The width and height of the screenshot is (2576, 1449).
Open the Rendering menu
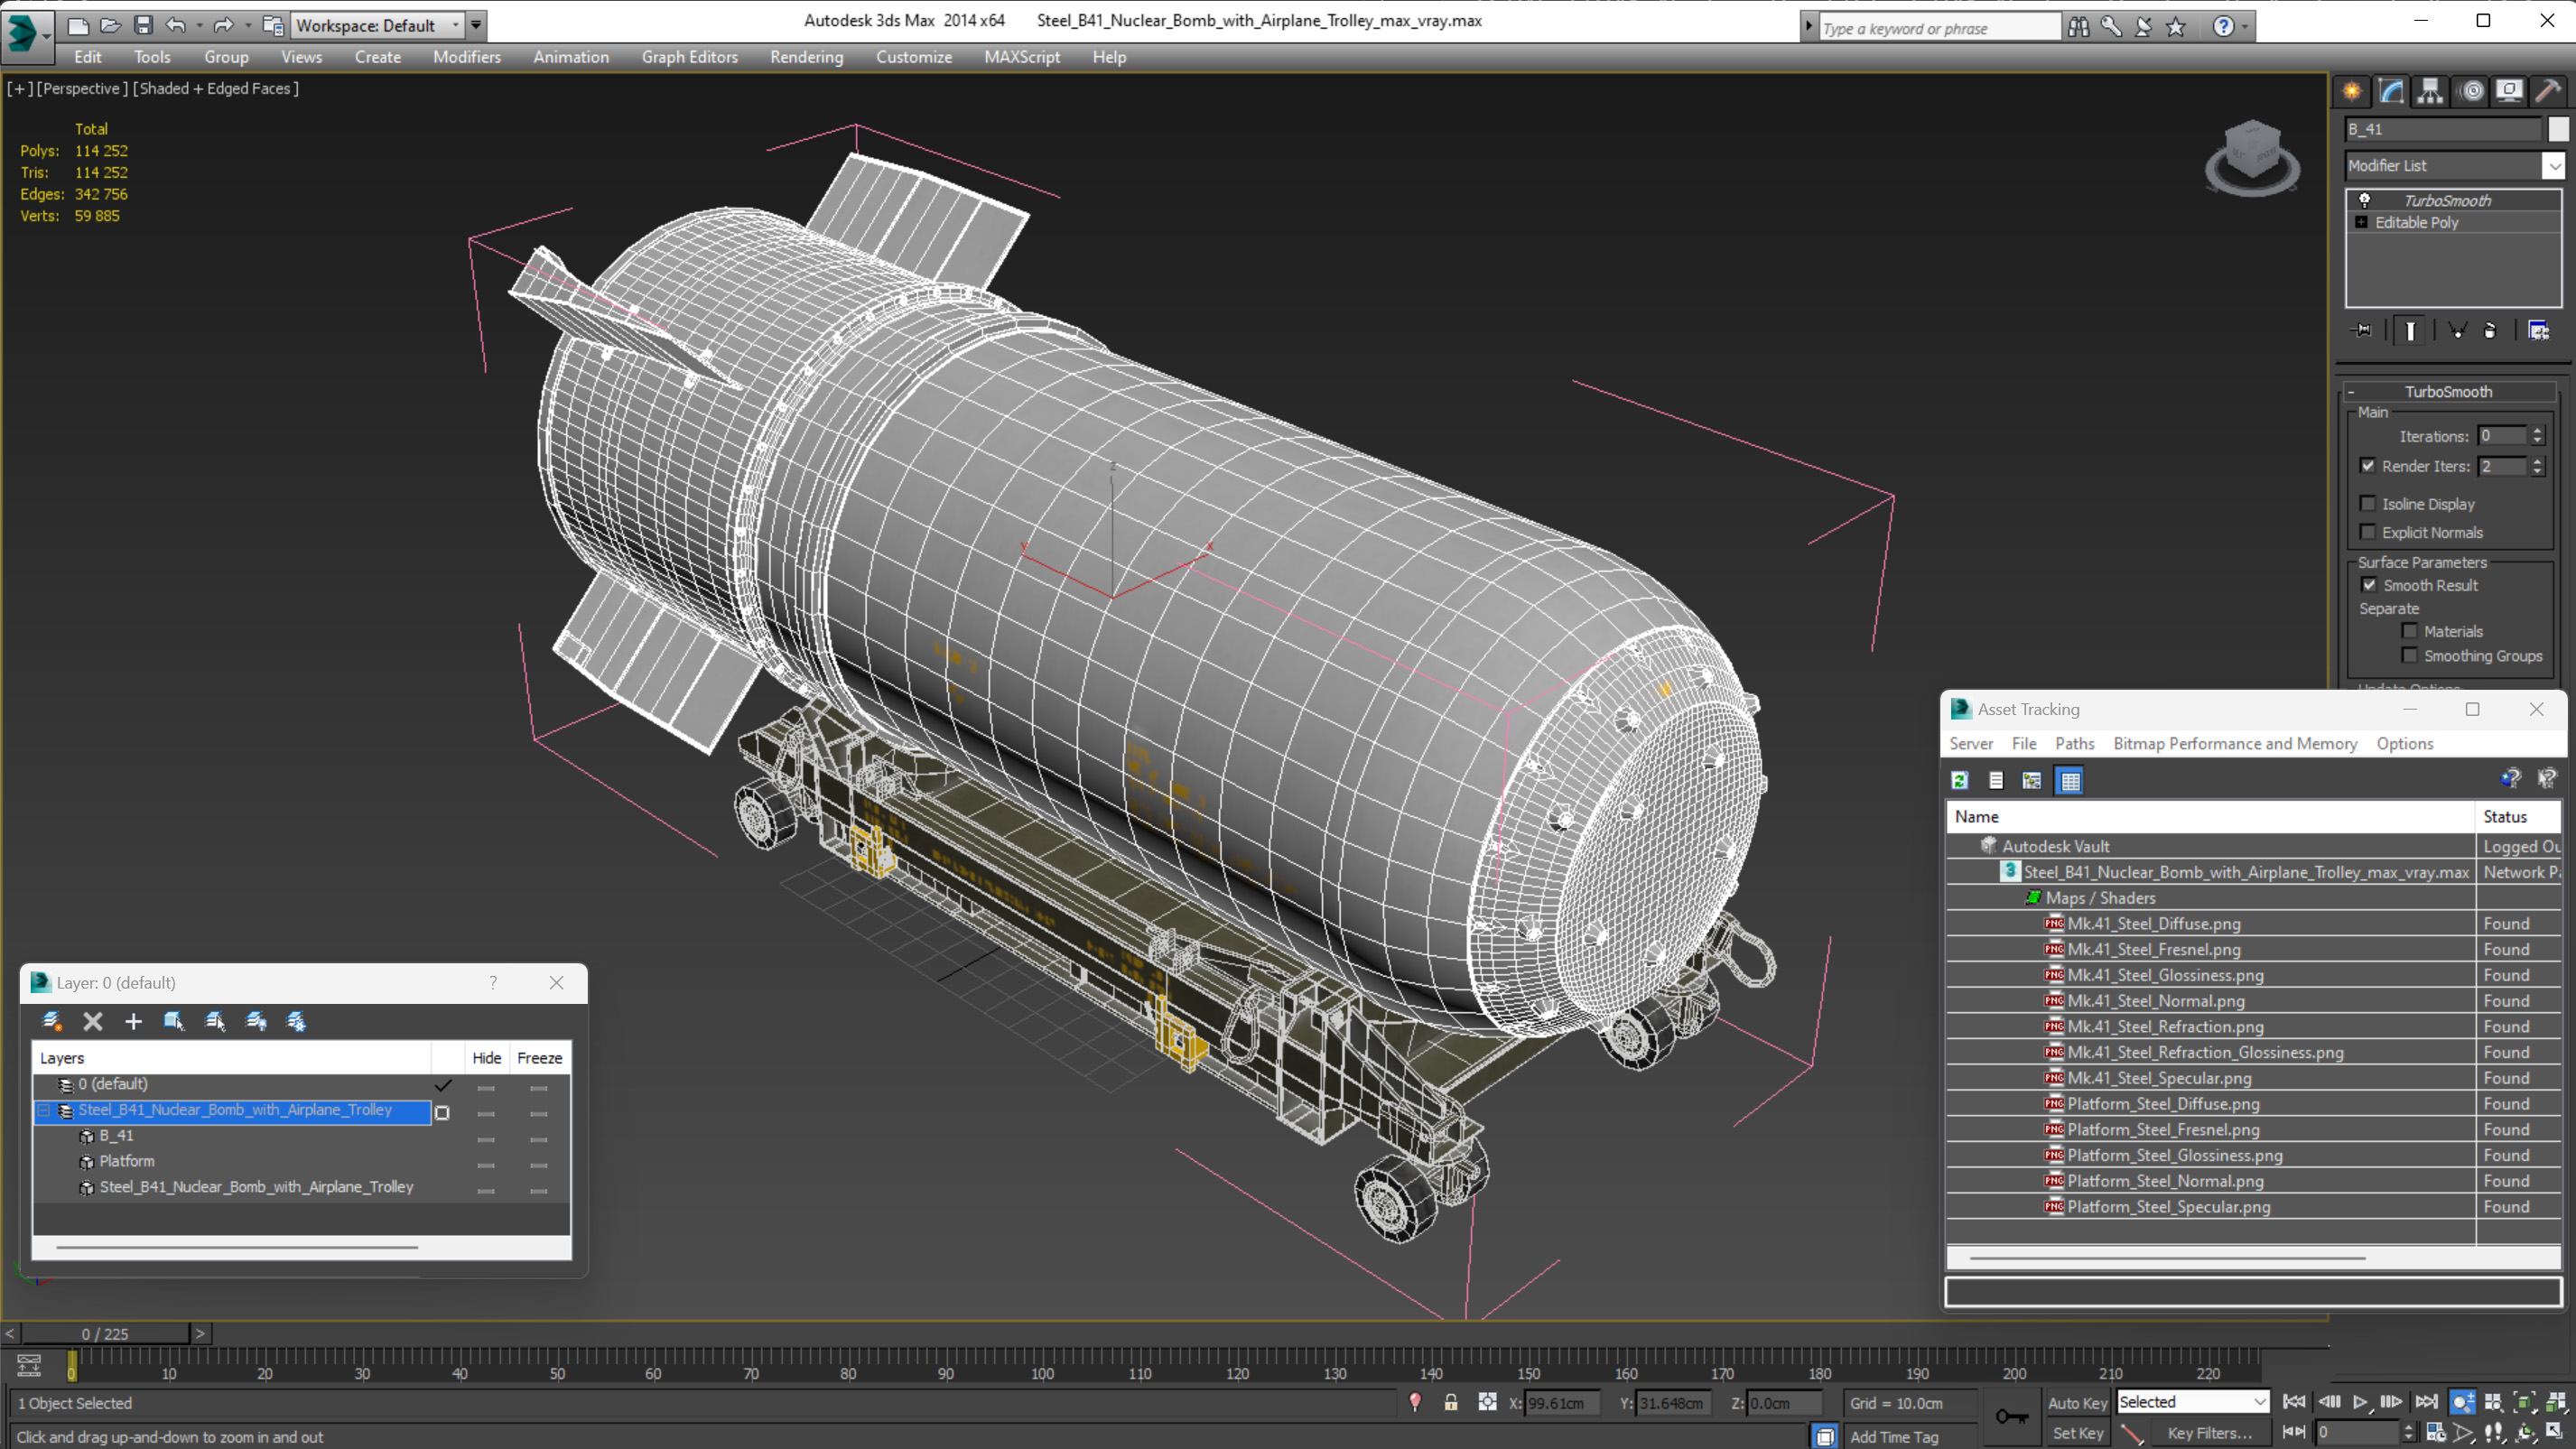point(806,57)
